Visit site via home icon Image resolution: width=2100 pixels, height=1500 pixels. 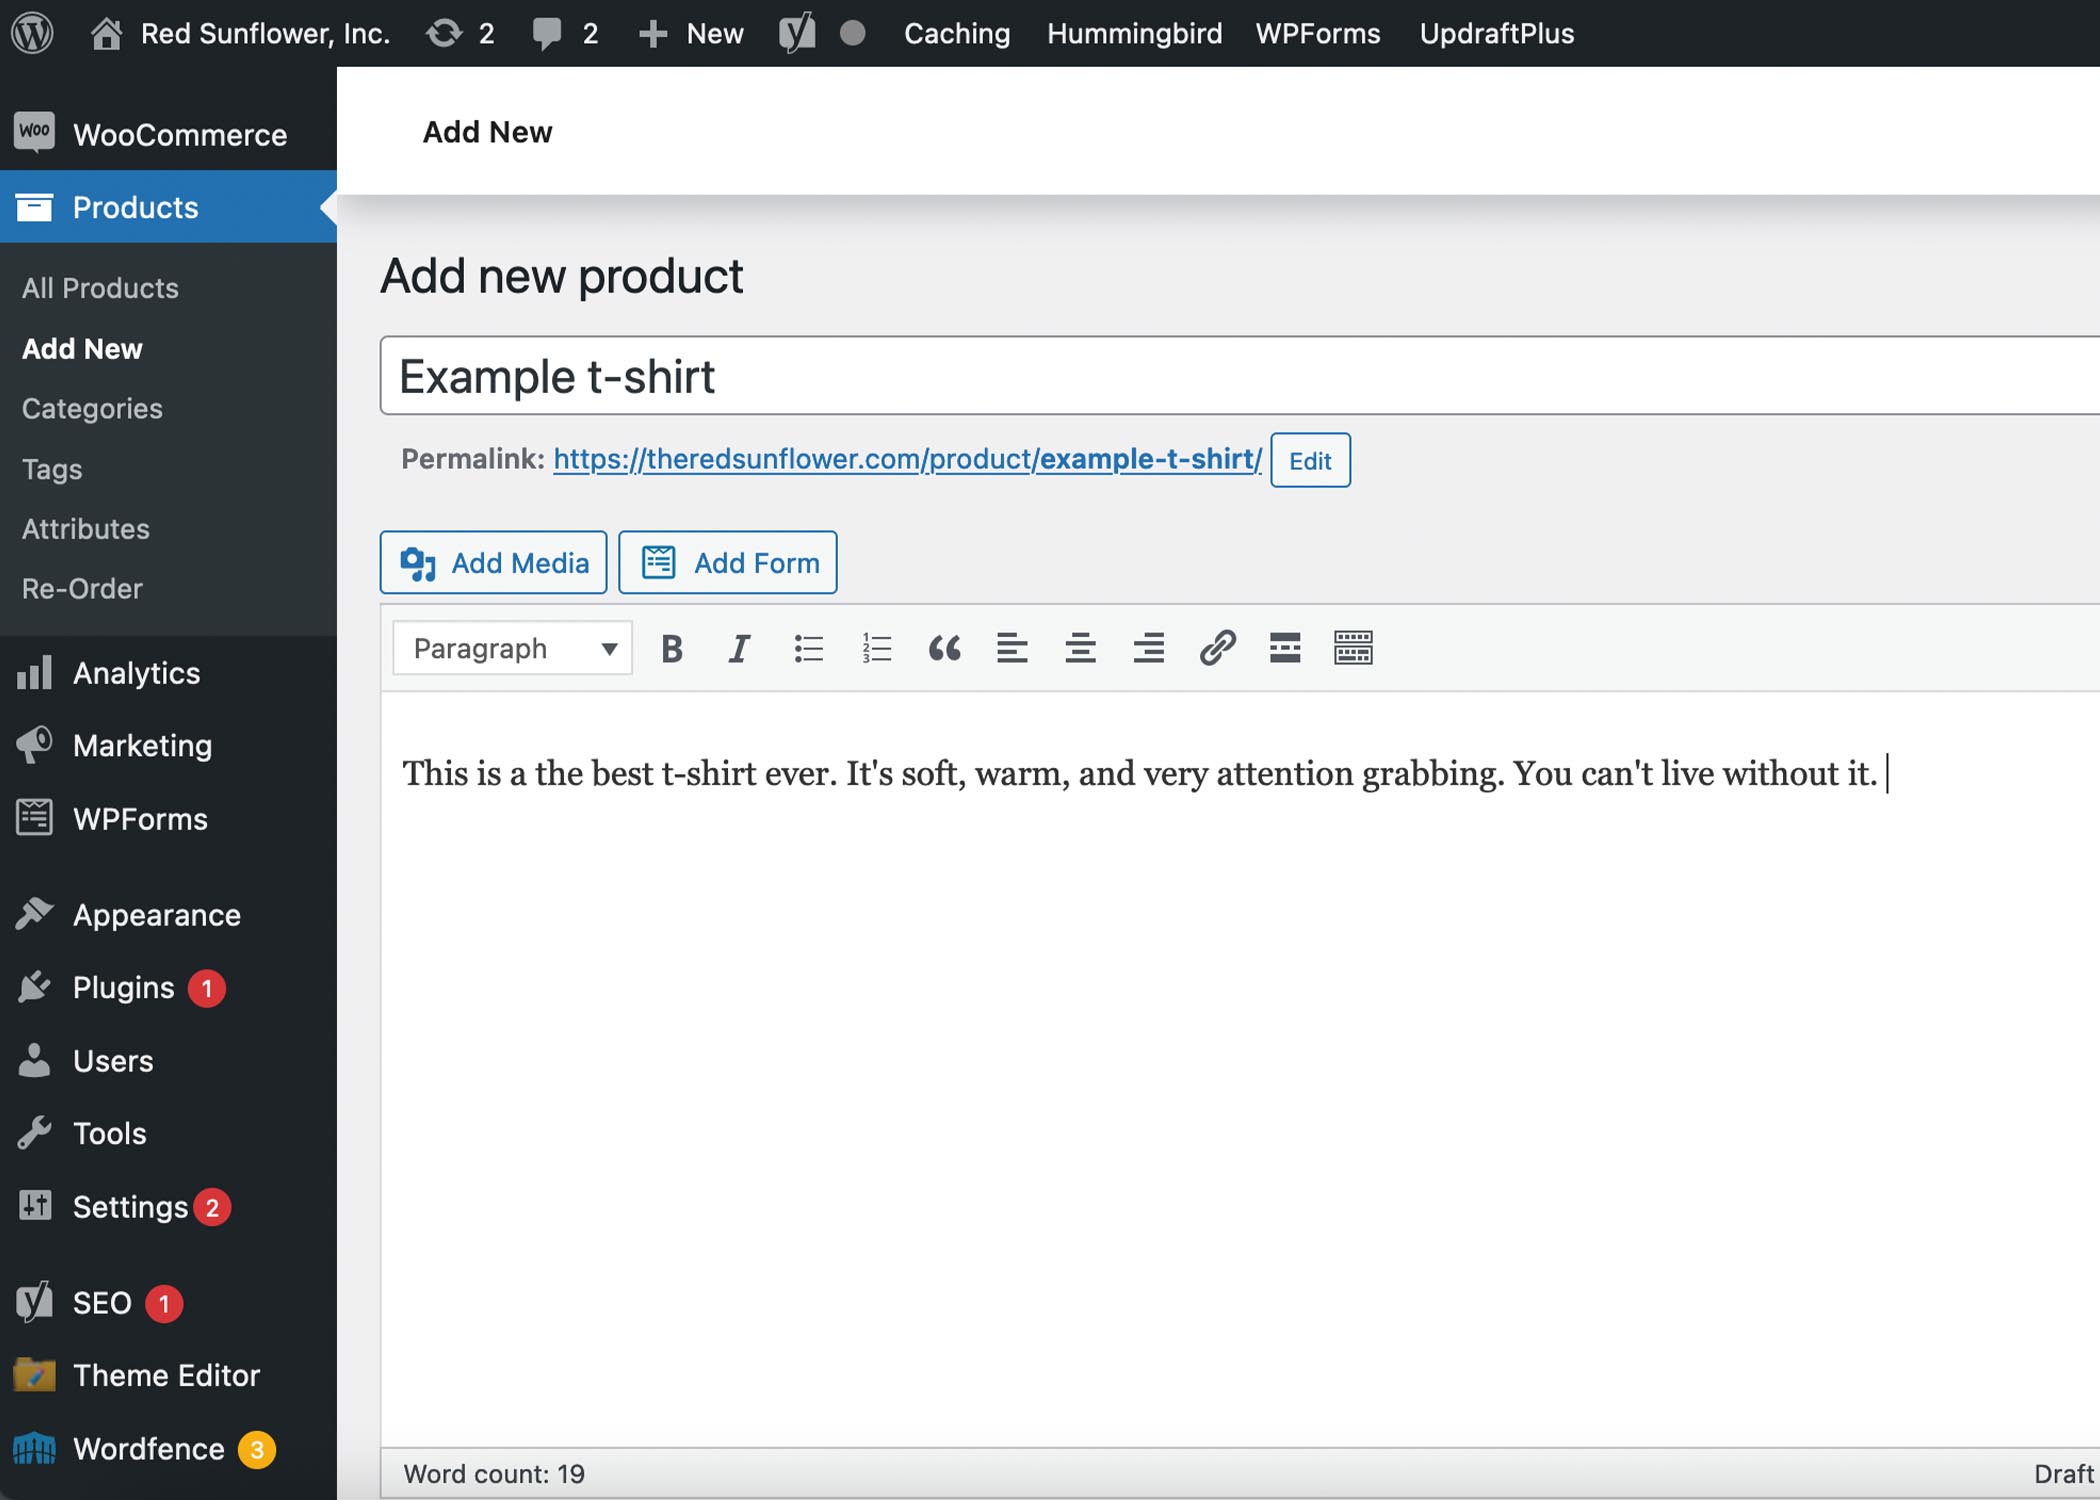[x=106, y=33]
